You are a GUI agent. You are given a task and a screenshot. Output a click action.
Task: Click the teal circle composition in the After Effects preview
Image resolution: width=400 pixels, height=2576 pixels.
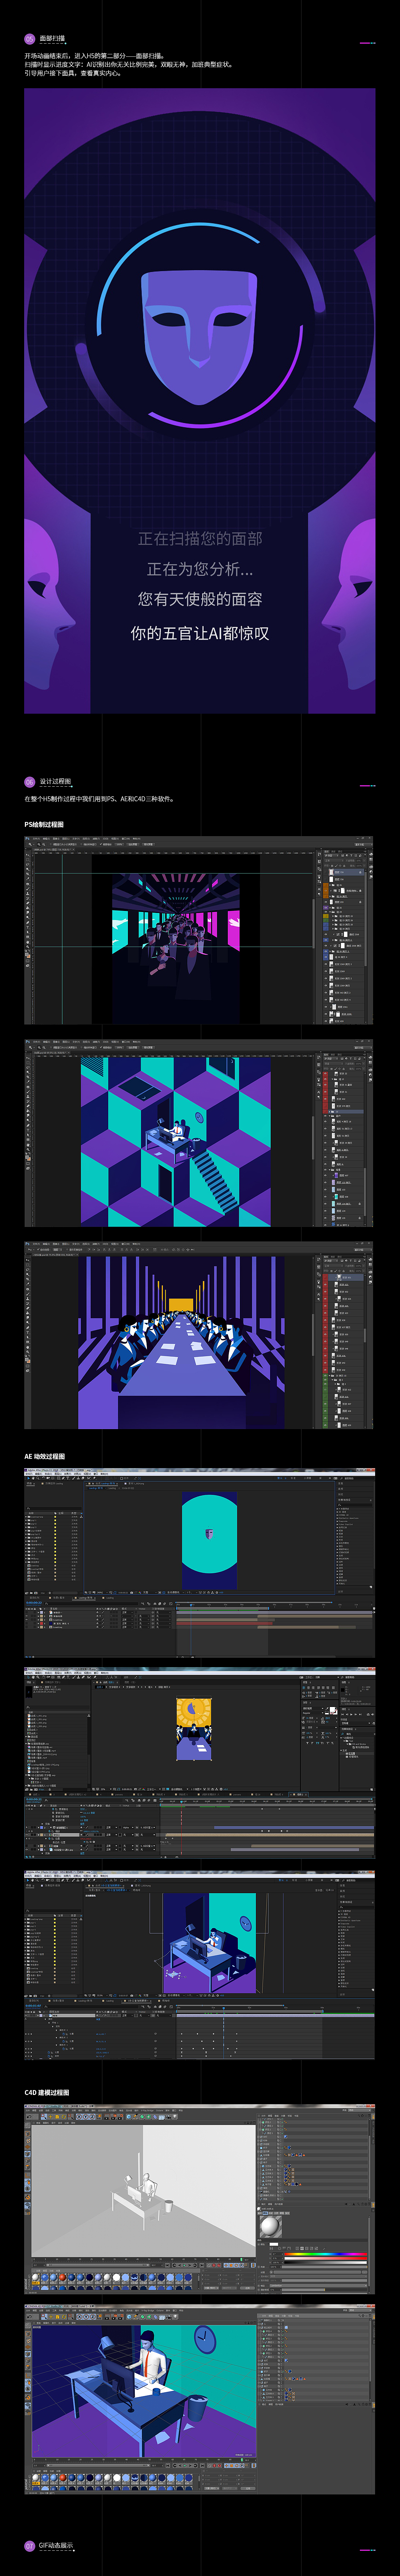(x=209, y=1540)
